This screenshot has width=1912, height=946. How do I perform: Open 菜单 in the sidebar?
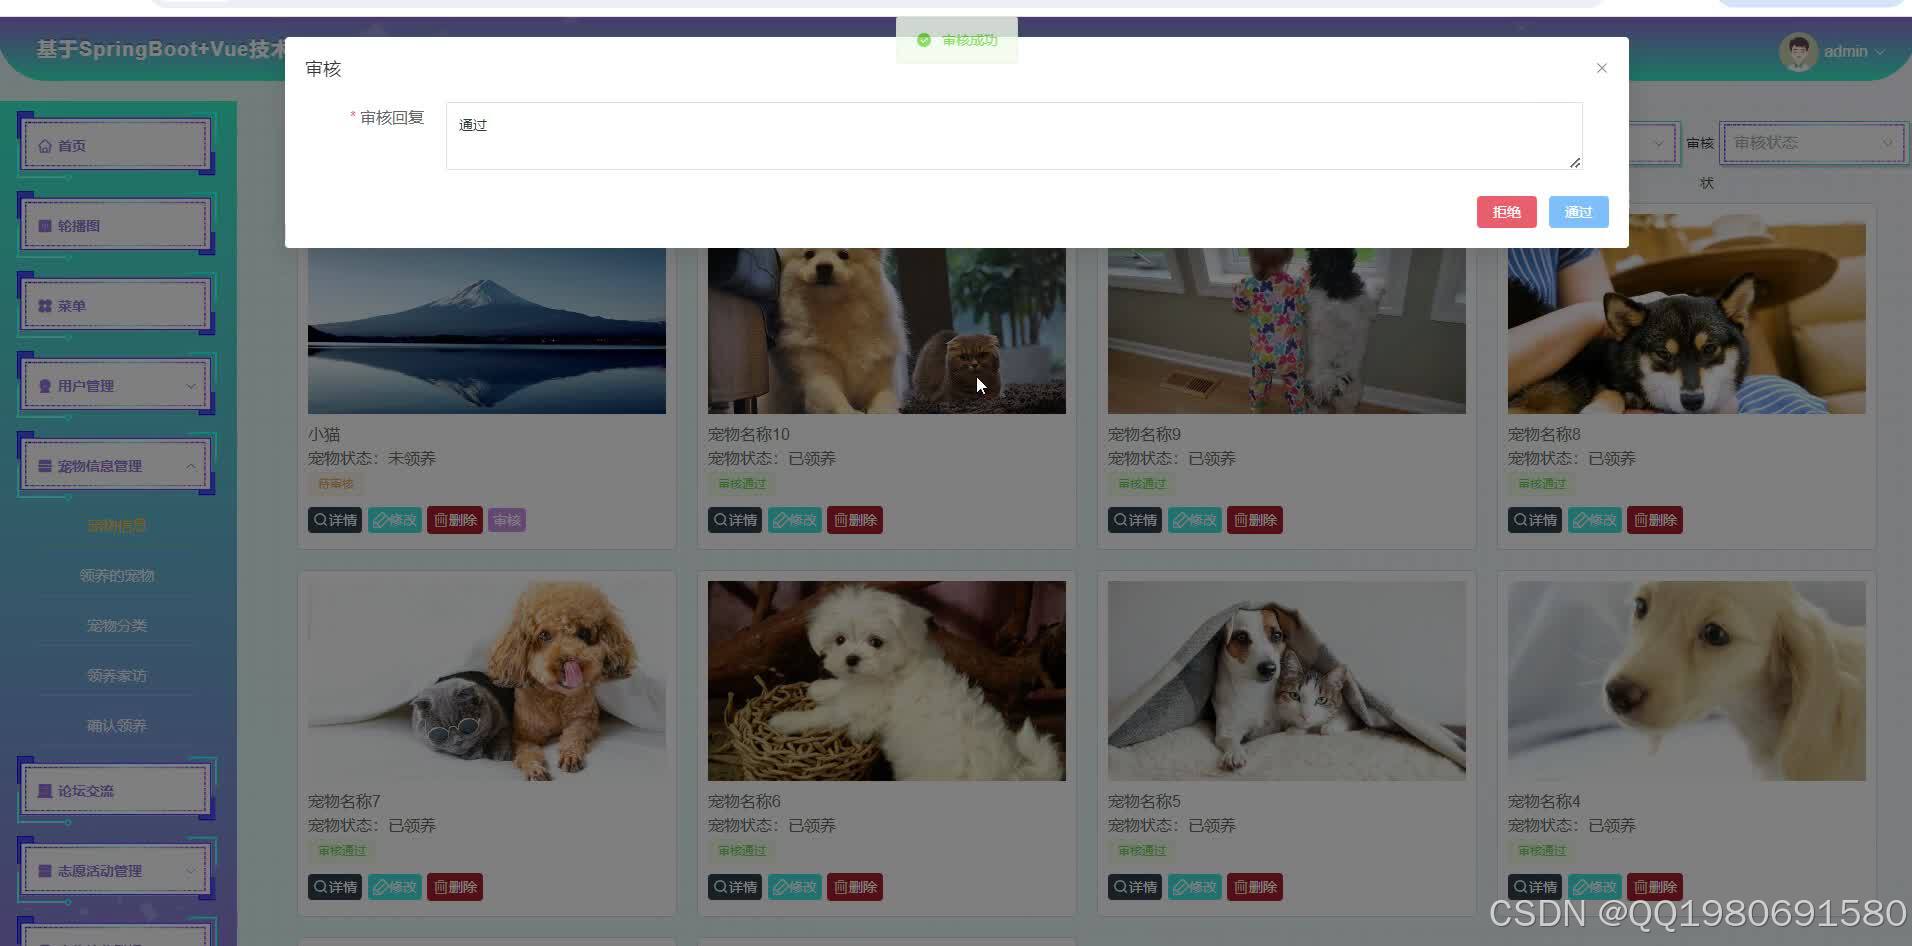point(116,305)
